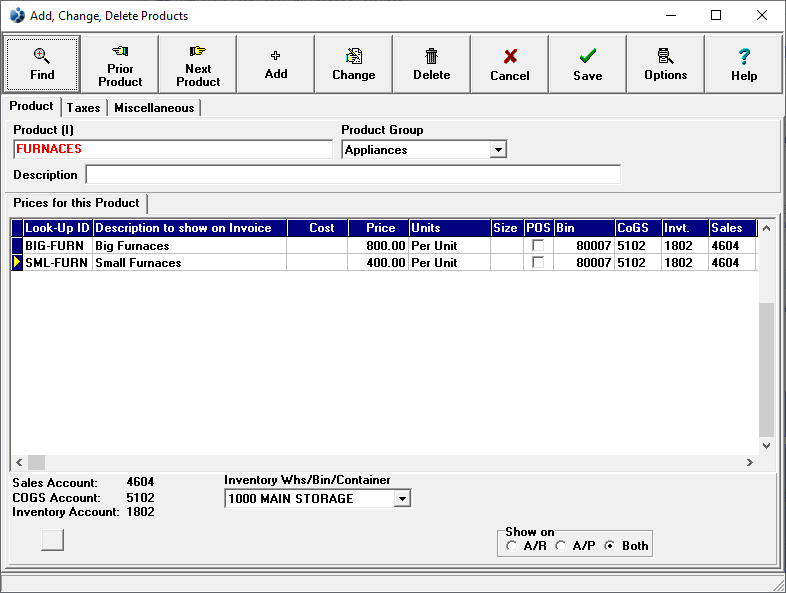Cancel edits with the red X
This screenshot has width=786, height=593.
510,64
